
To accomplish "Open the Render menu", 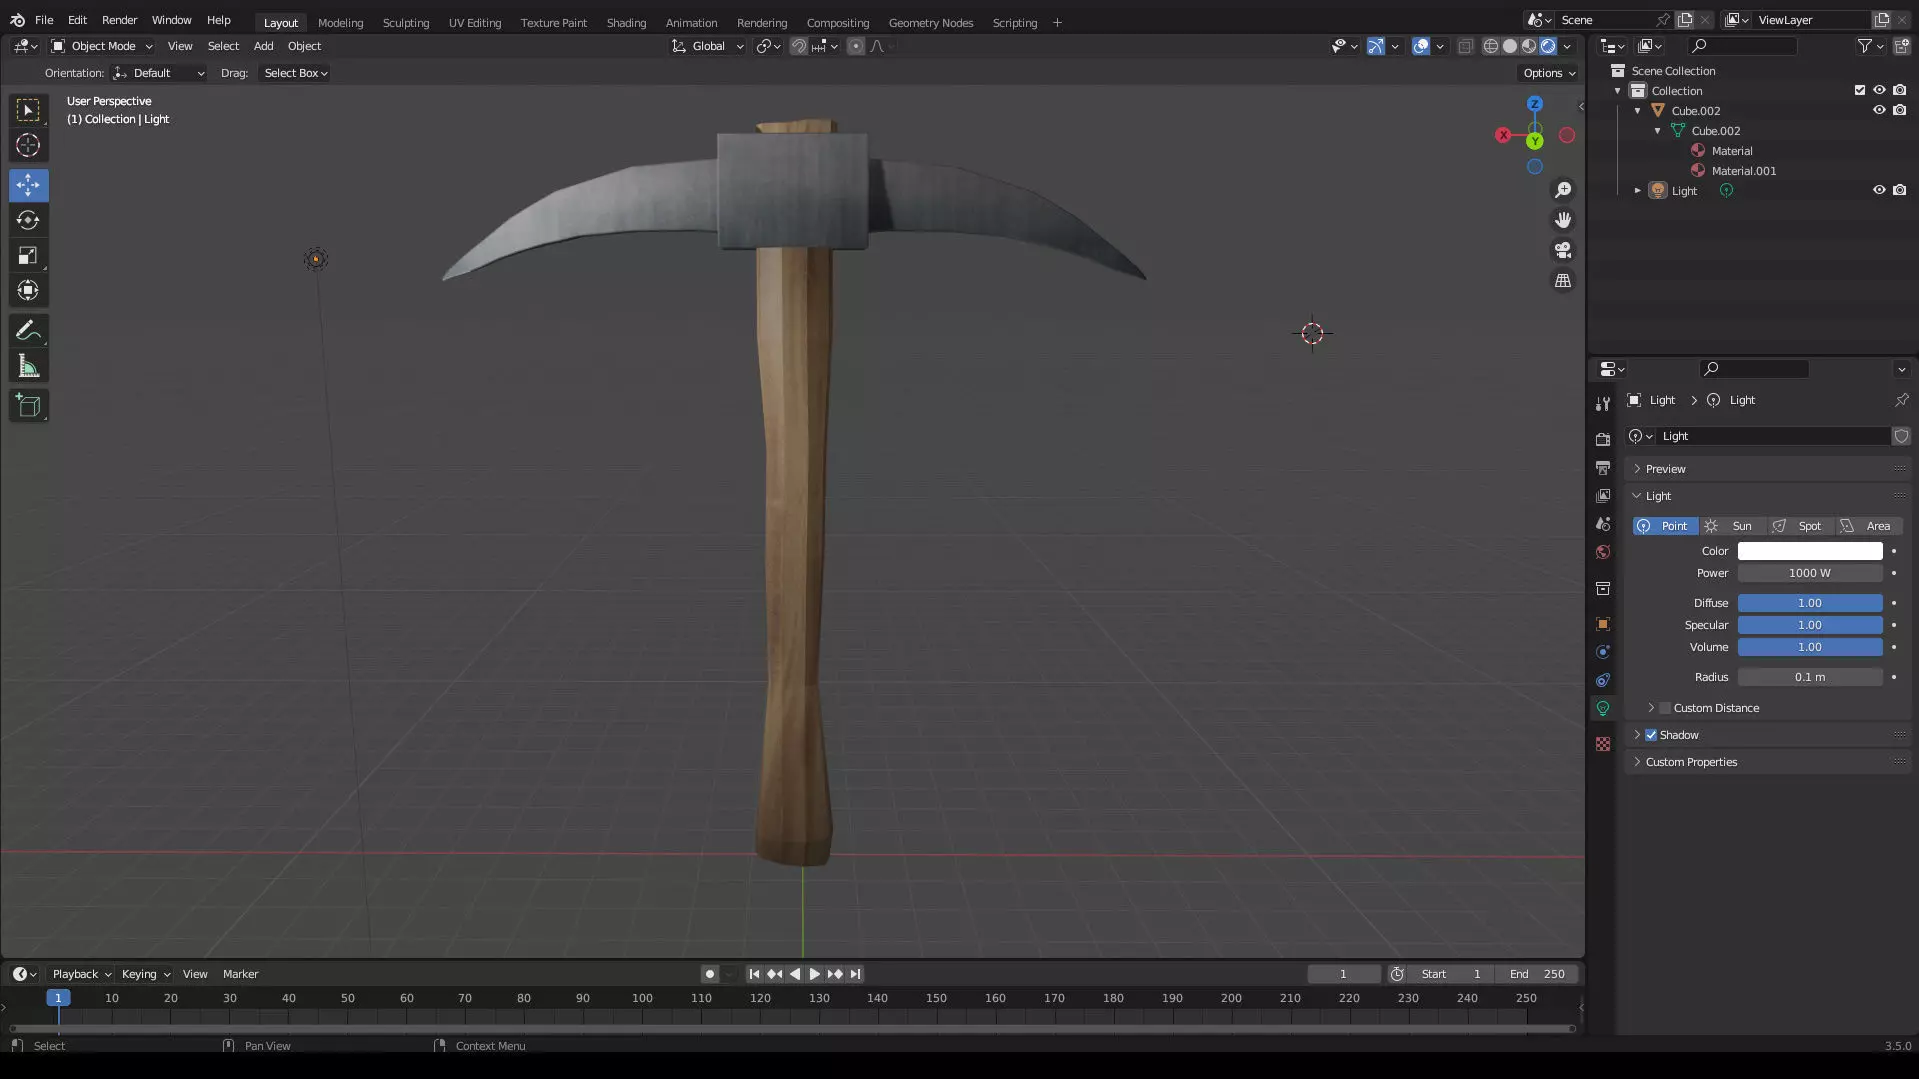I will point(119,20).
